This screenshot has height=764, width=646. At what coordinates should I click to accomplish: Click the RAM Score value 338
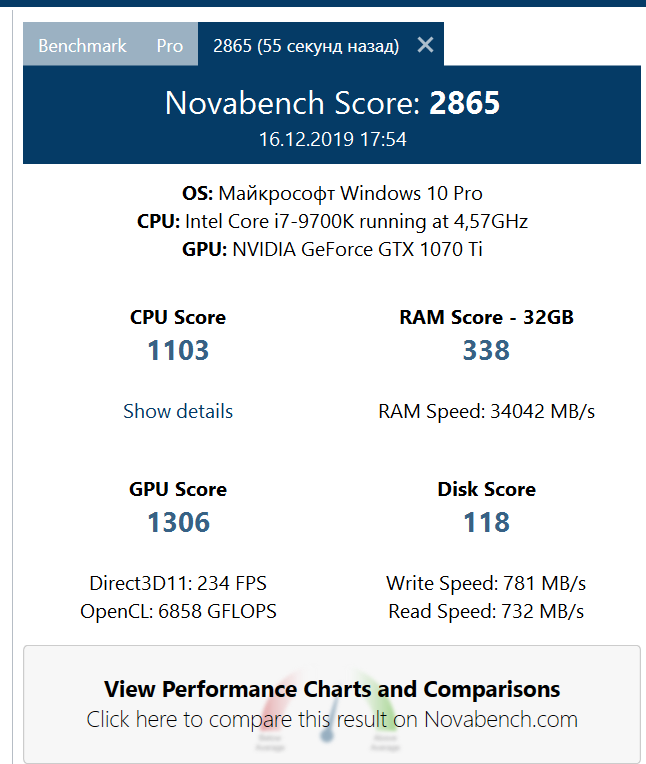pyautogui.click(x=486, y=350)
